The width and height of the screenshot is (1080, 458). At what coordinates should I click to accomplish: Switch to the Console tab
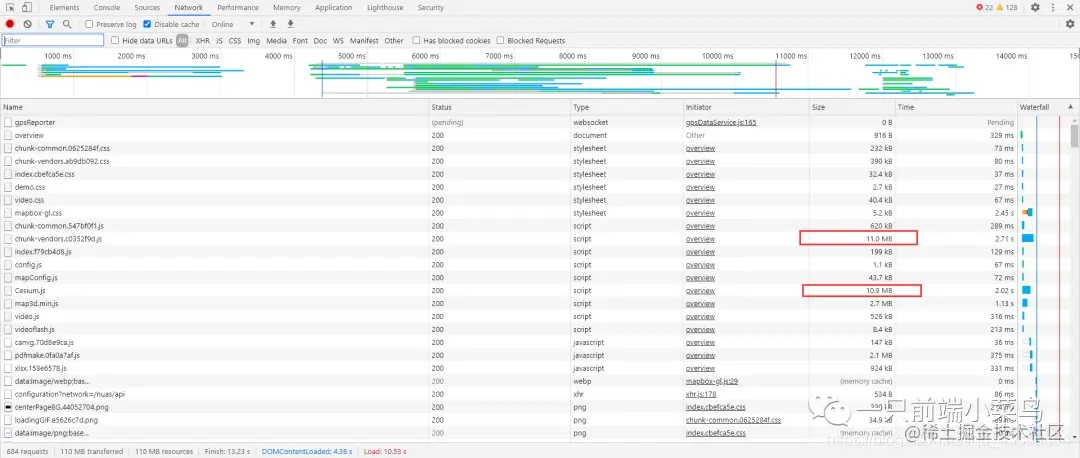(x=107, y=8)
